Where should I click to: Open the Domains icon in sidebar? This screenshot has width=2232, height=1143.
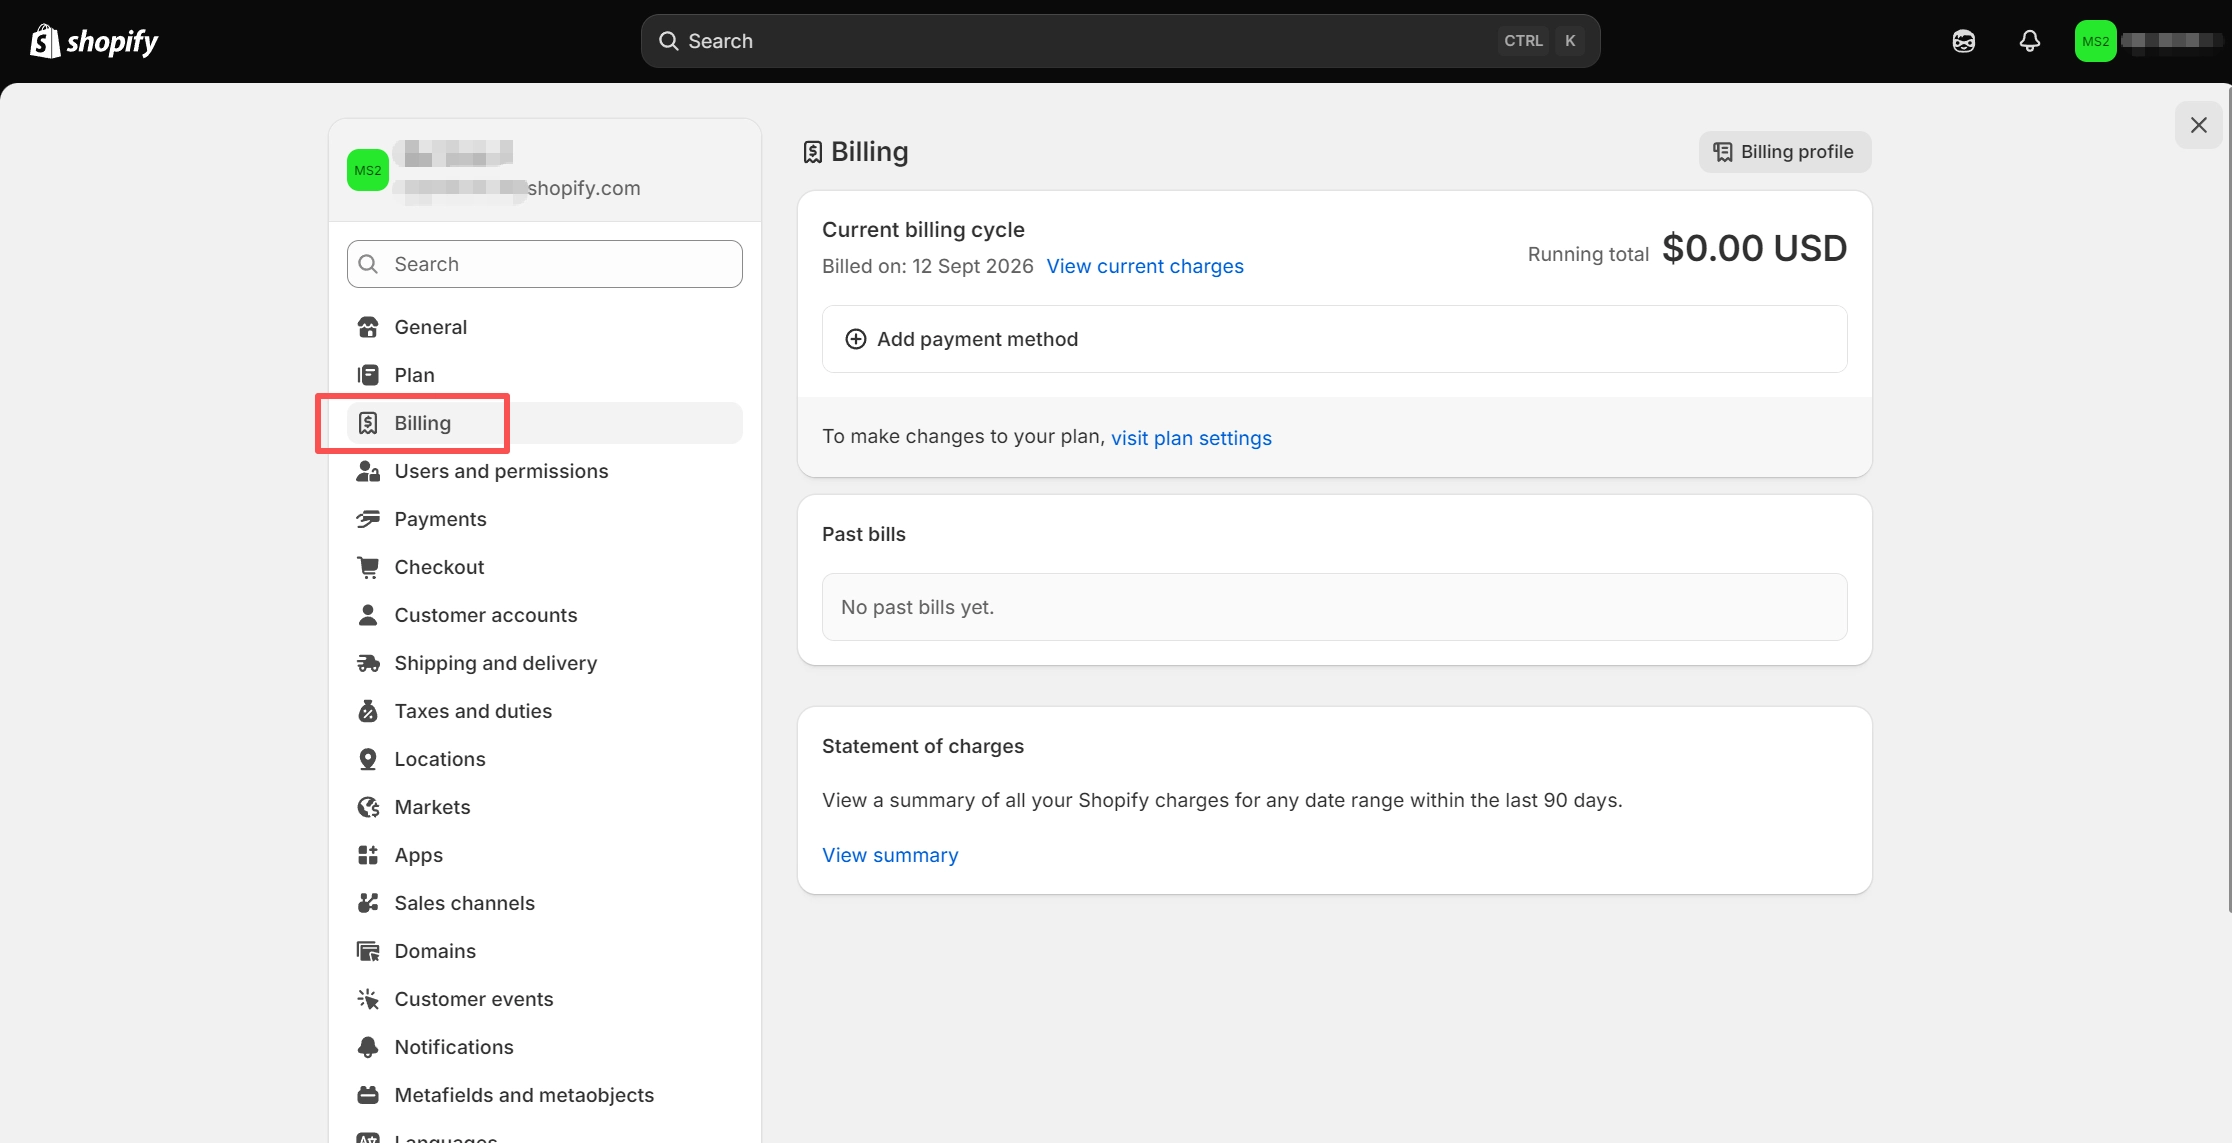(368, 951)
